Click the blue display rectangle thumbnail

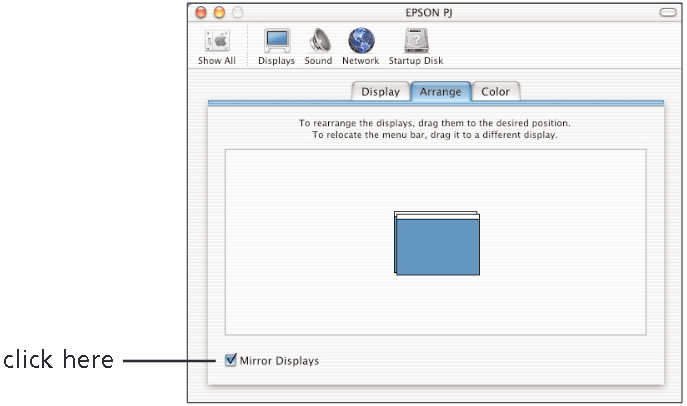coord(437,247)
